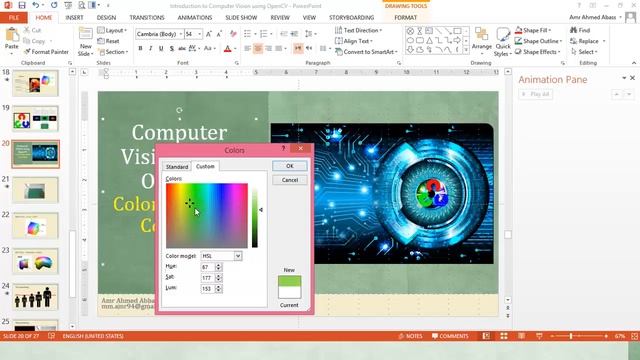Adjust the luminance slider bar
The width and height of the screenshot is (640, 360).
click(x=255, y=218)
